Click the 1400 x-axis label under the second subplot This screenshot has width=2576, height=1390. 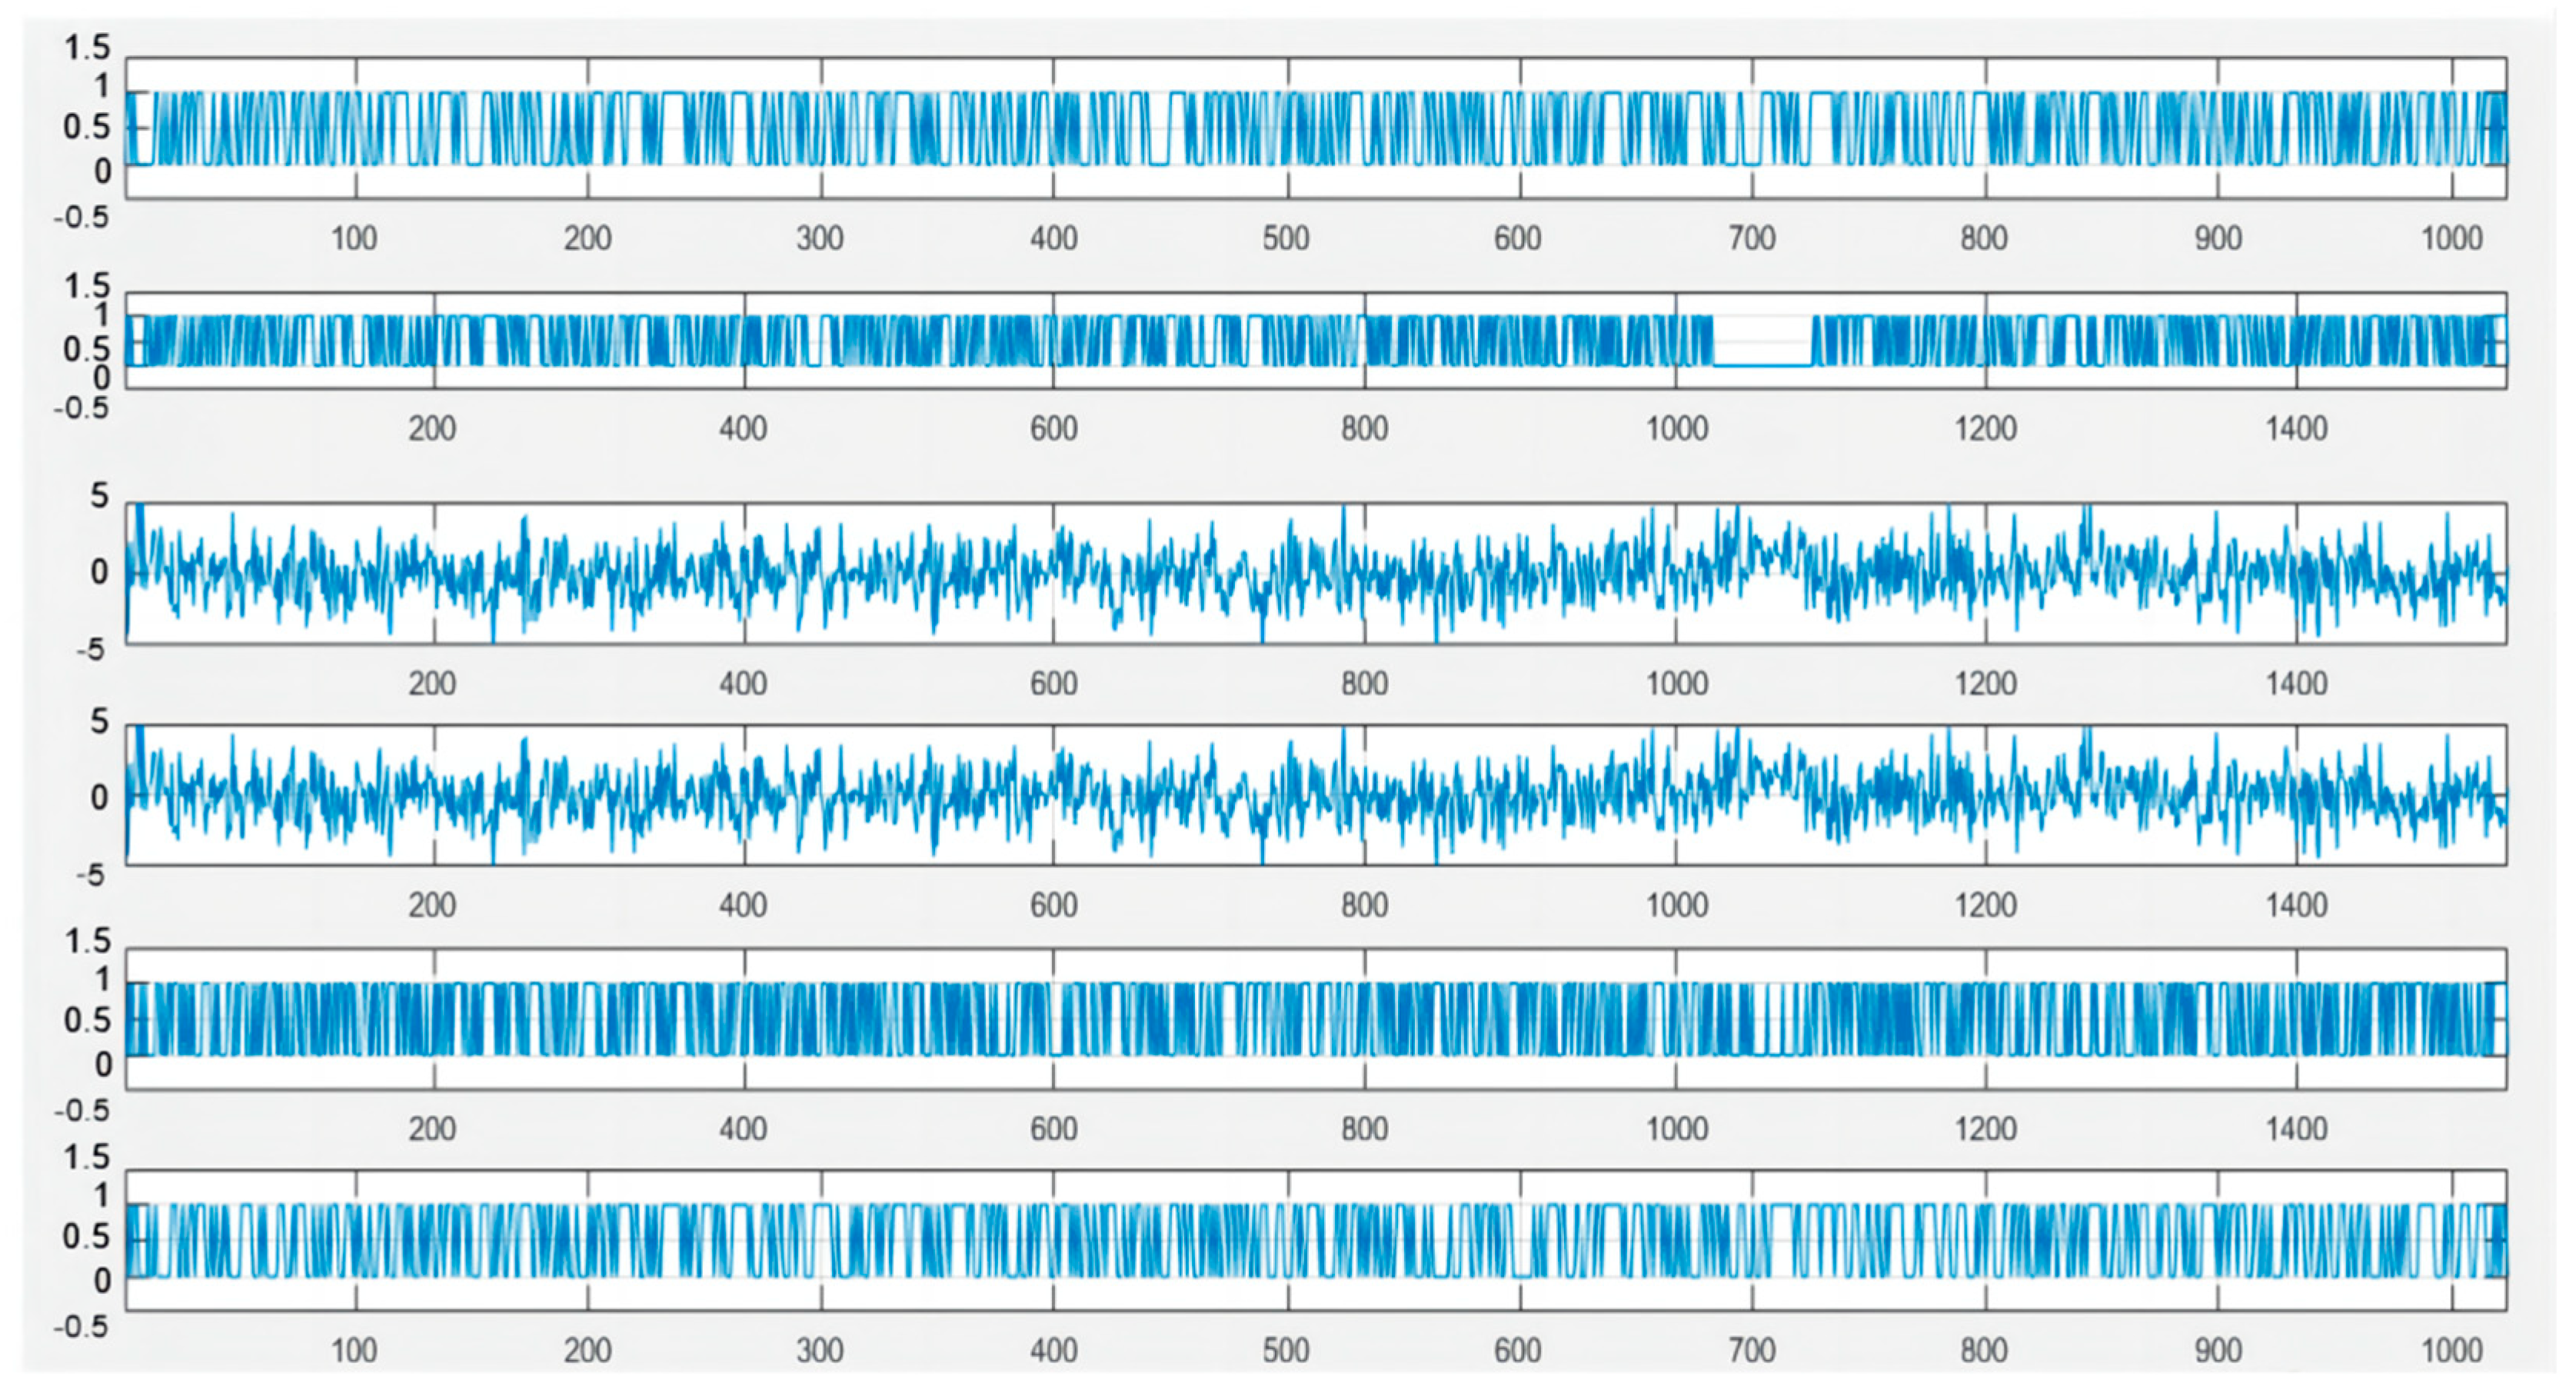coord(2296,429)
